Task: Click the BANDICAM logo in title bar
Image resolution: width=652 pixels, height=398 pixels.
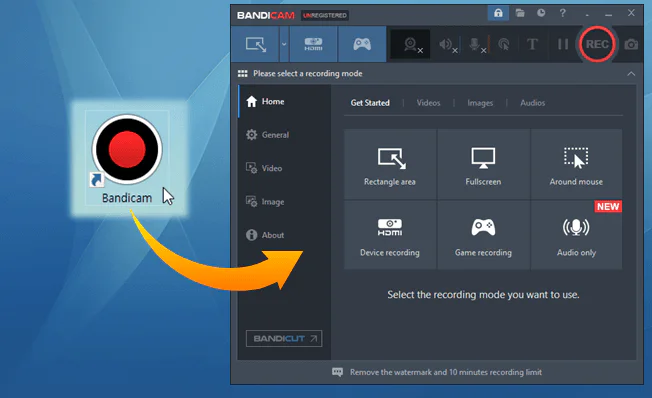Action: pos(266,15)
